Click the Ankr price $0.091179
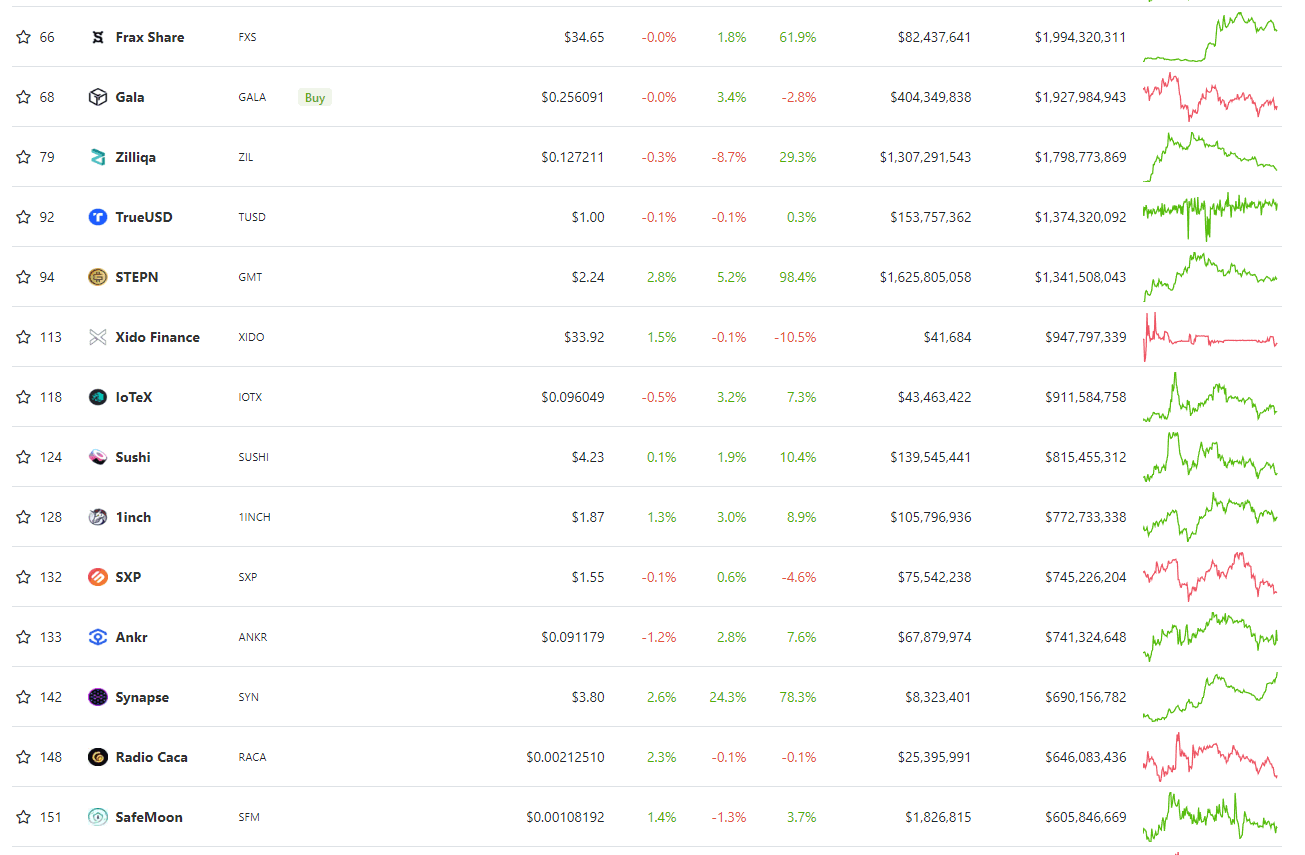Image resolution: width=1305 pixels, height=855 pixels. click(x=573, y=637)
